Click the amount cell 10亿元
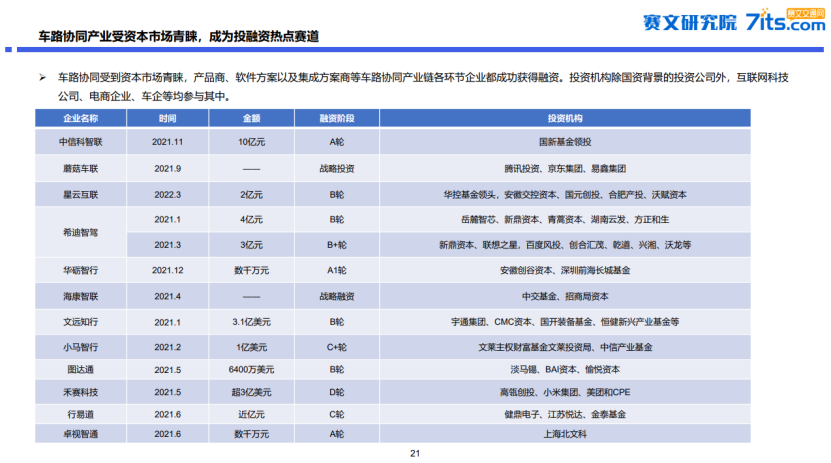 pos(251,142)
